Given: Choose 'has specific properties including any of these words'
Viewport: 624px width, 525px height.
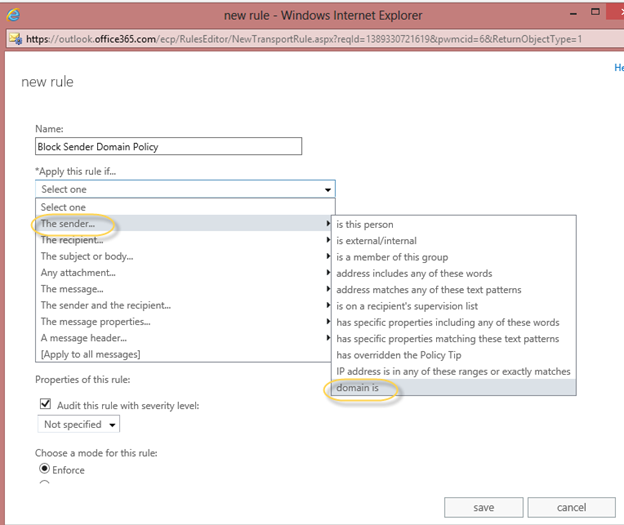Looking at the screenshot, I should (454, 322).
